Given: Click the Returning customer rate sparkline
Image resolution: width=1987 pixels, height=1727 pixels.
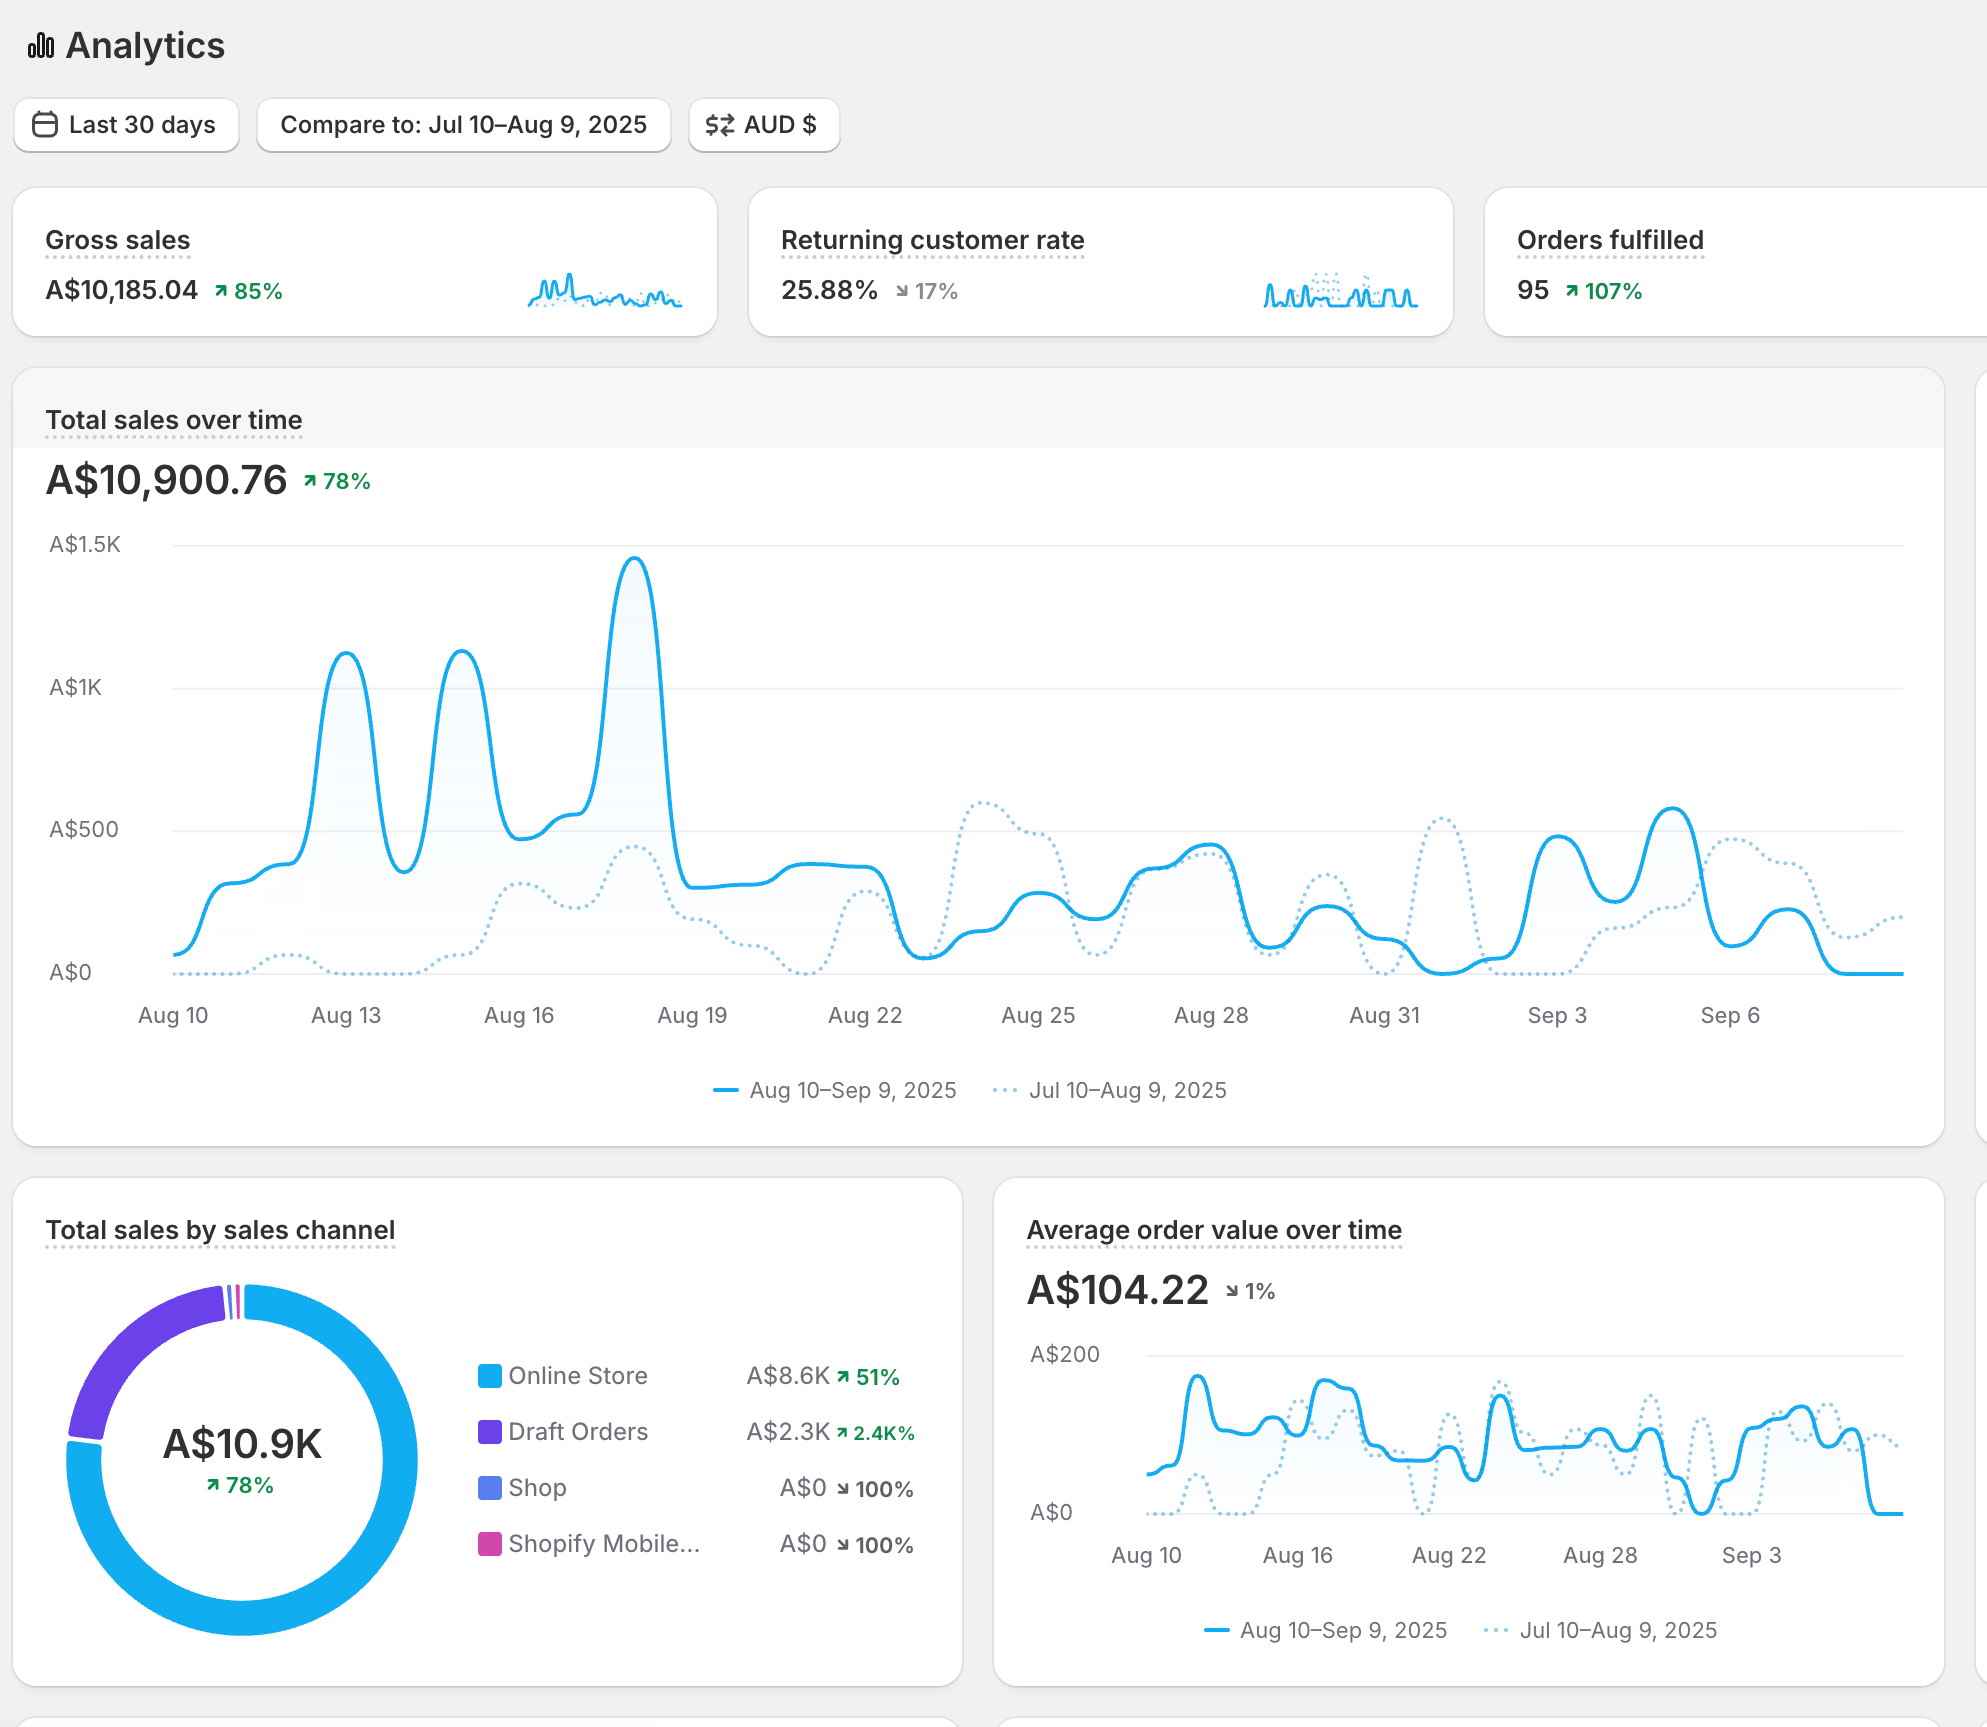Looking at the screenshot, I should 1340,292.
